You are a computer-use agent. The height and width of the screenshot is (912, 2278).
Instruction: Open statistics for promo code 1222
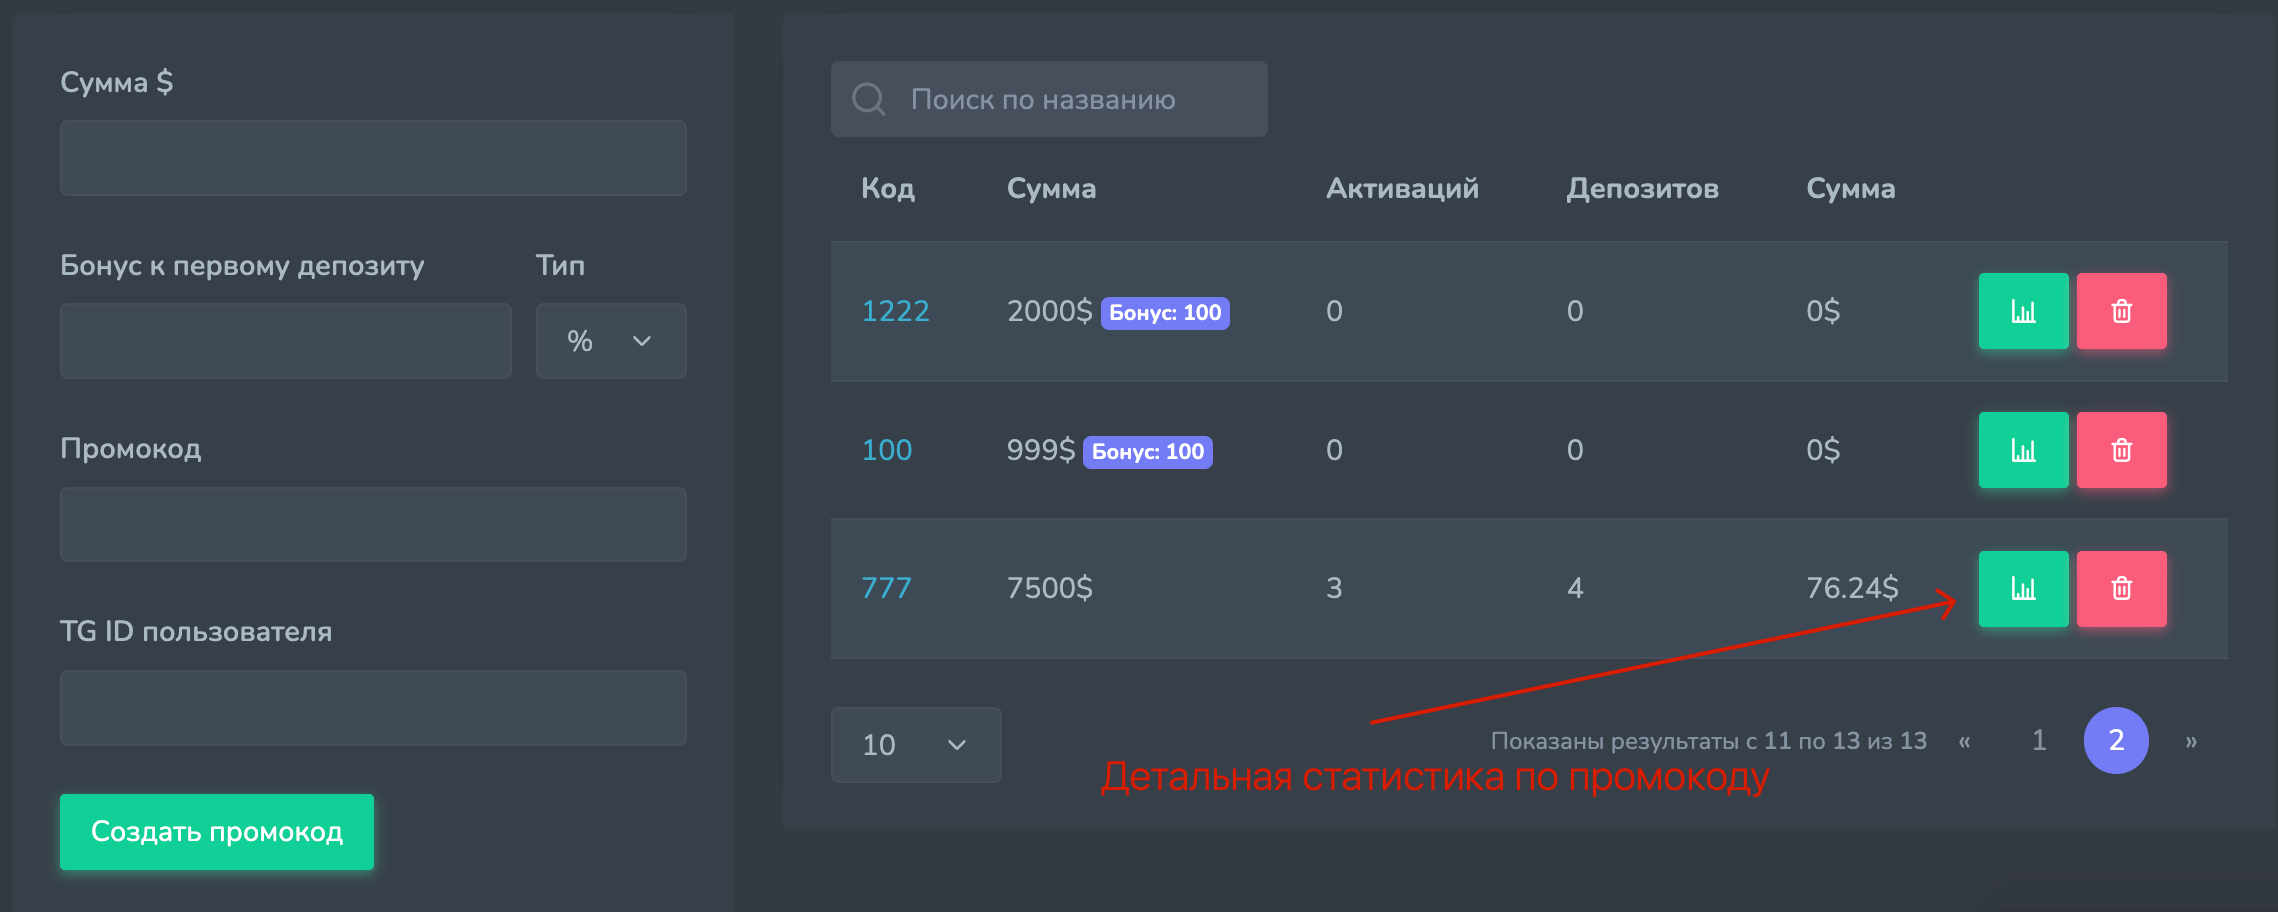(x=2023, y=311)
